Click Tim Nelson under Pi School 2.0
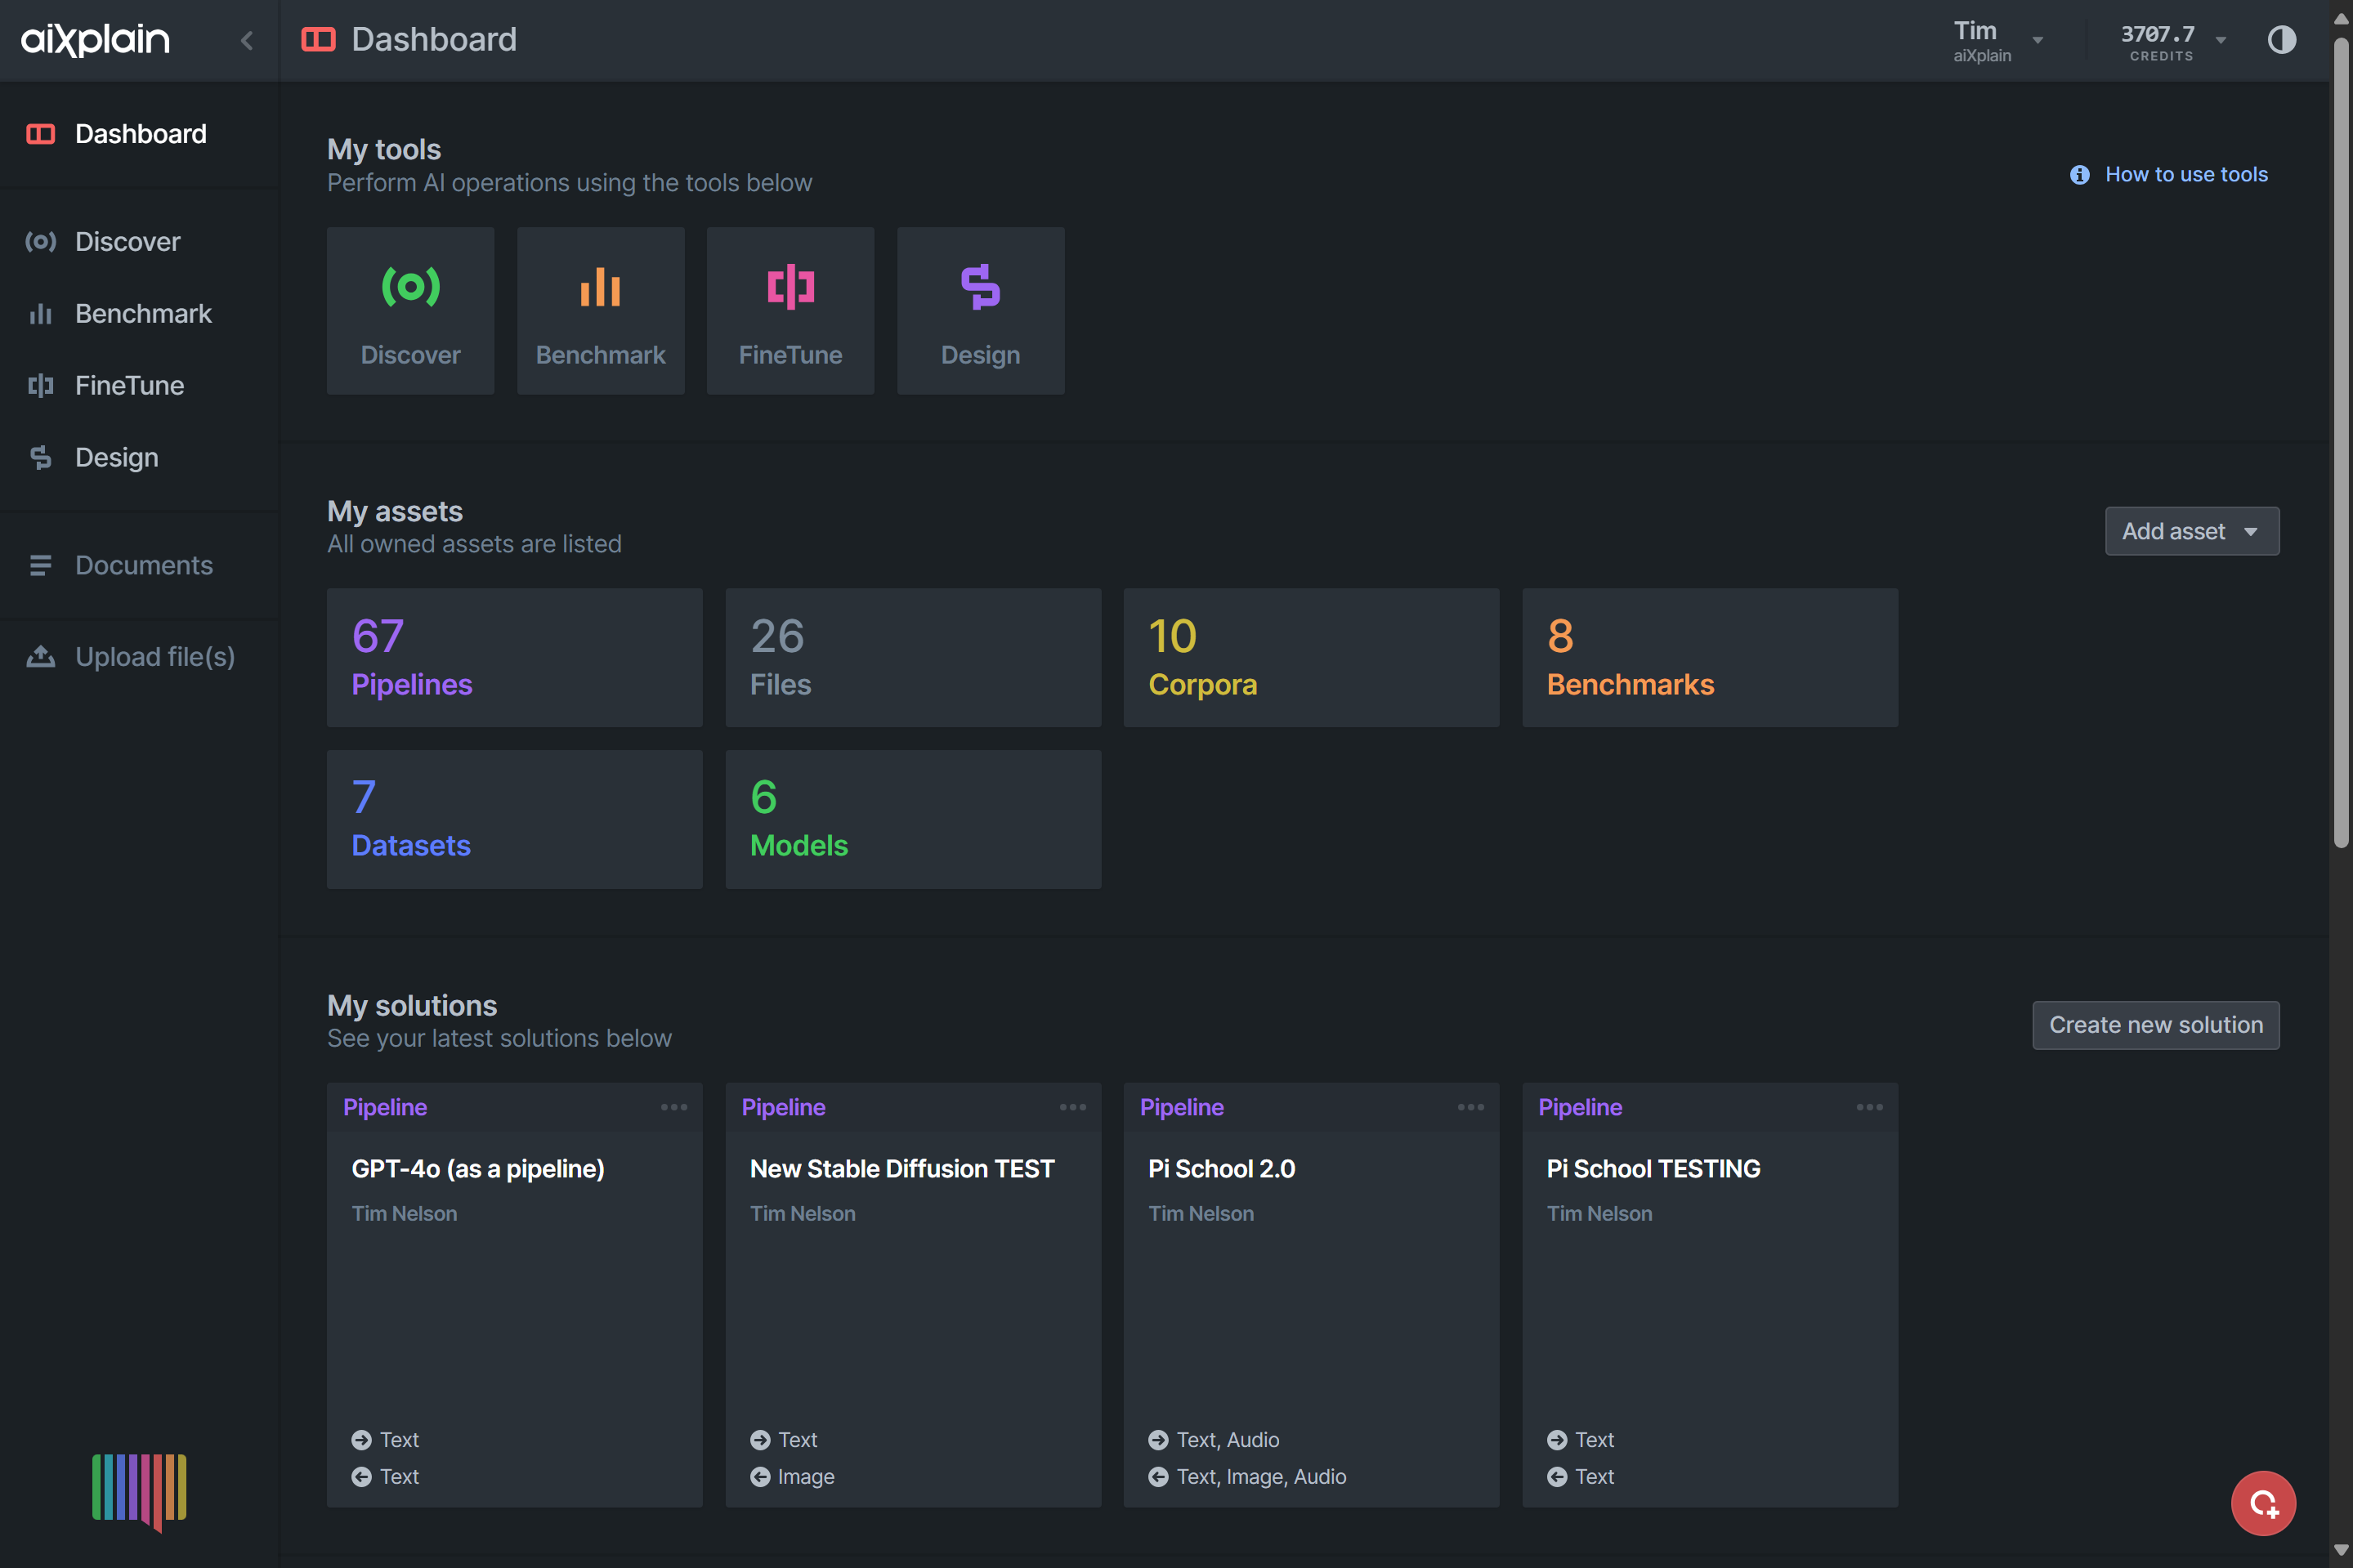 [x=1200, y=1213]
